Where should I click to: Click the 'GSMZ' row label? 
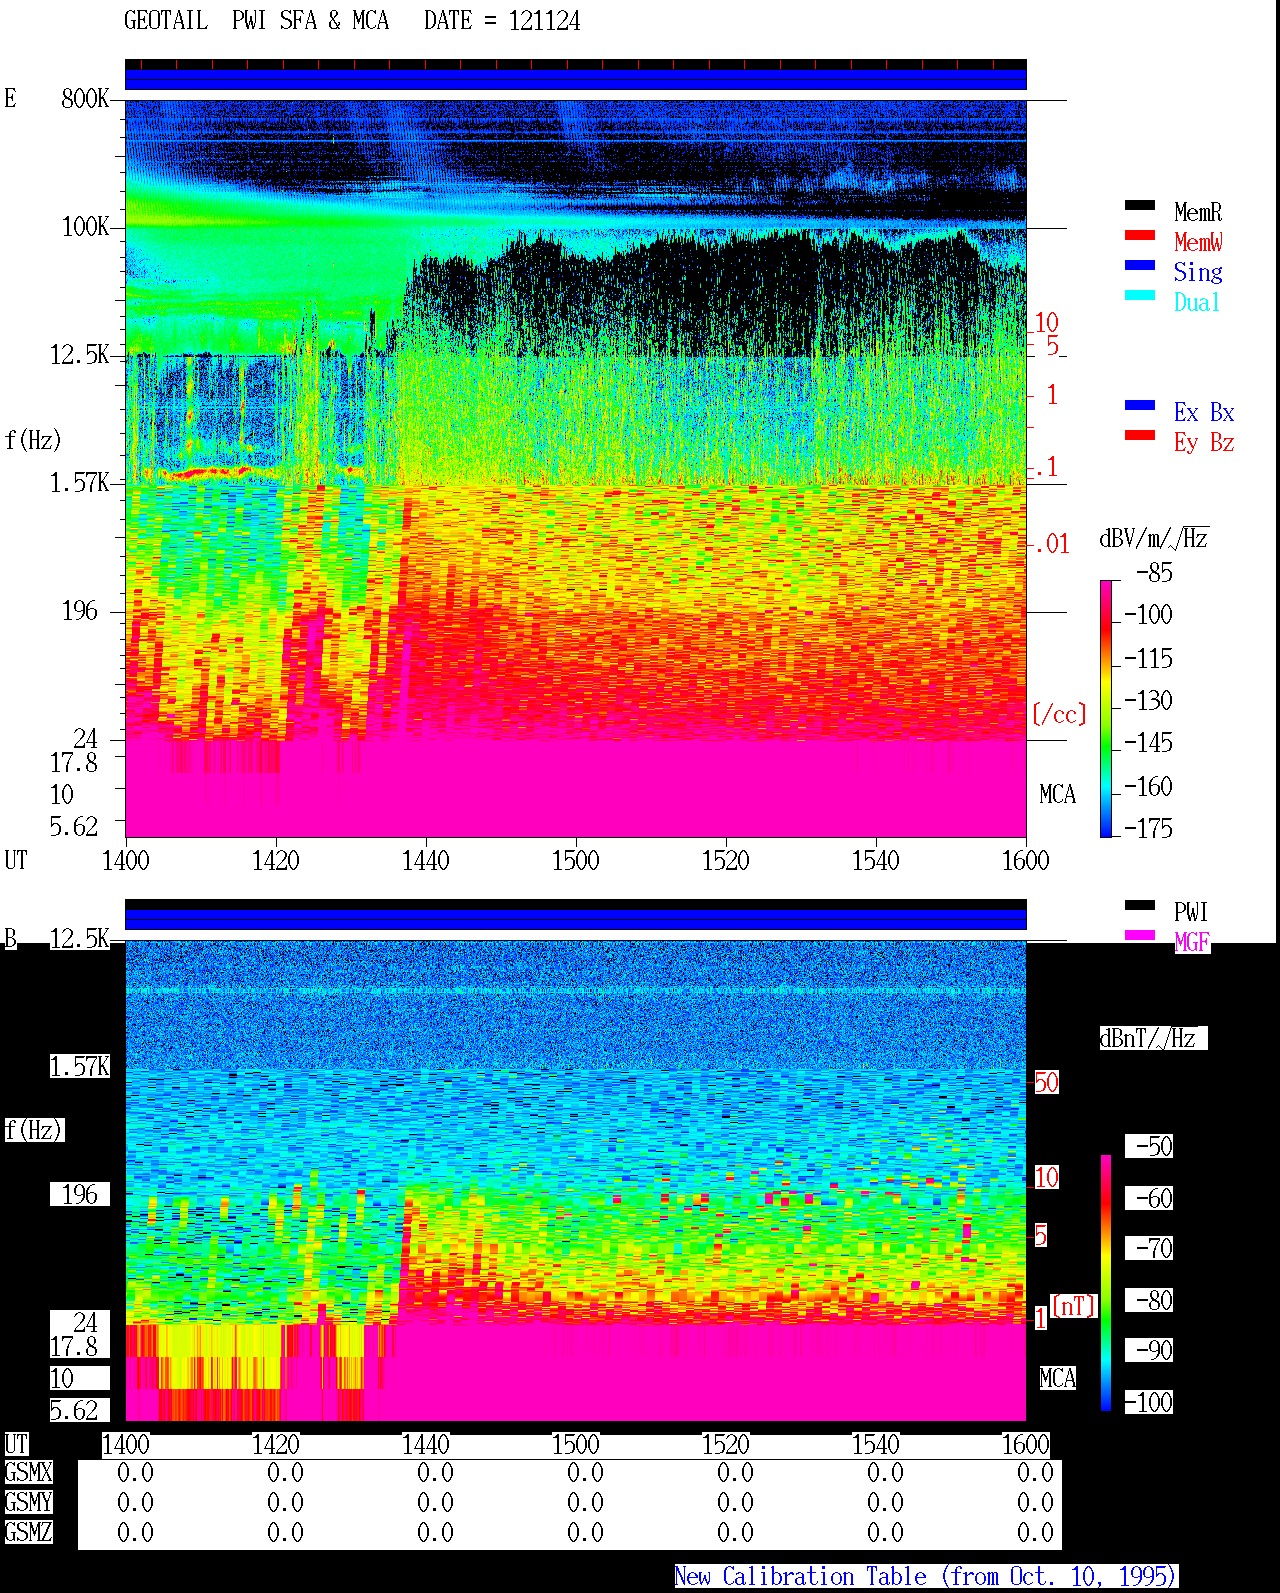[28, 1532]
